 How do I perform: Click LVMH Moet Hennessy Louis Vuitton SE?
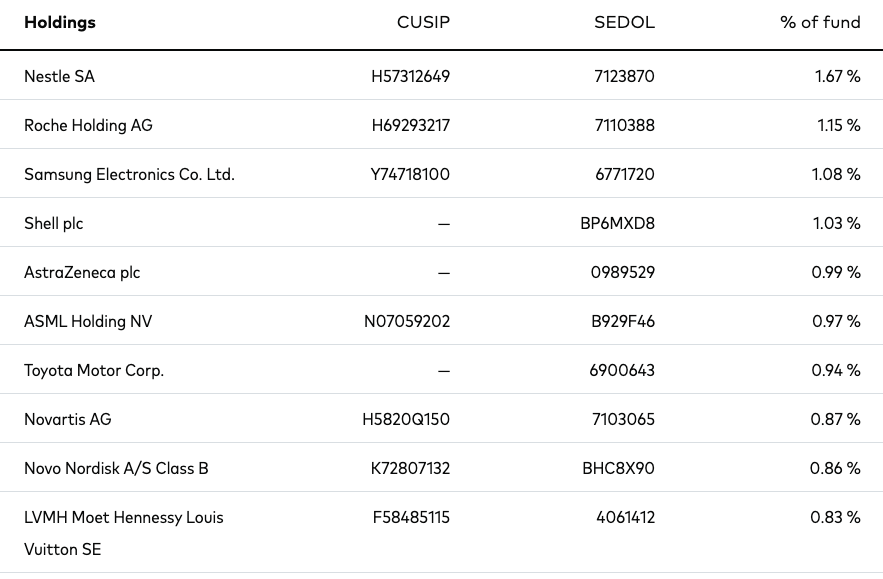(x=124, y=533)
